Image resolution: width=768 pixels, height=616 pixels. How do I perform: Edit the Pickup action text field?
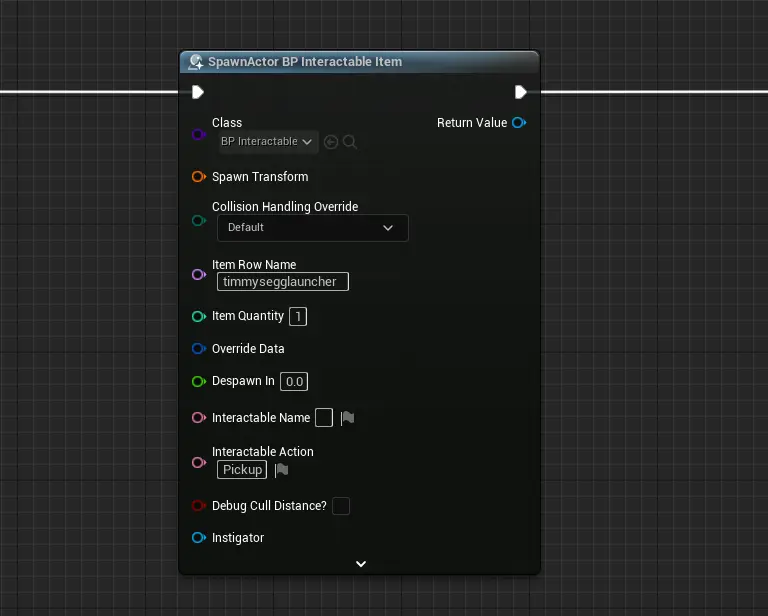(x=242, y=470)
